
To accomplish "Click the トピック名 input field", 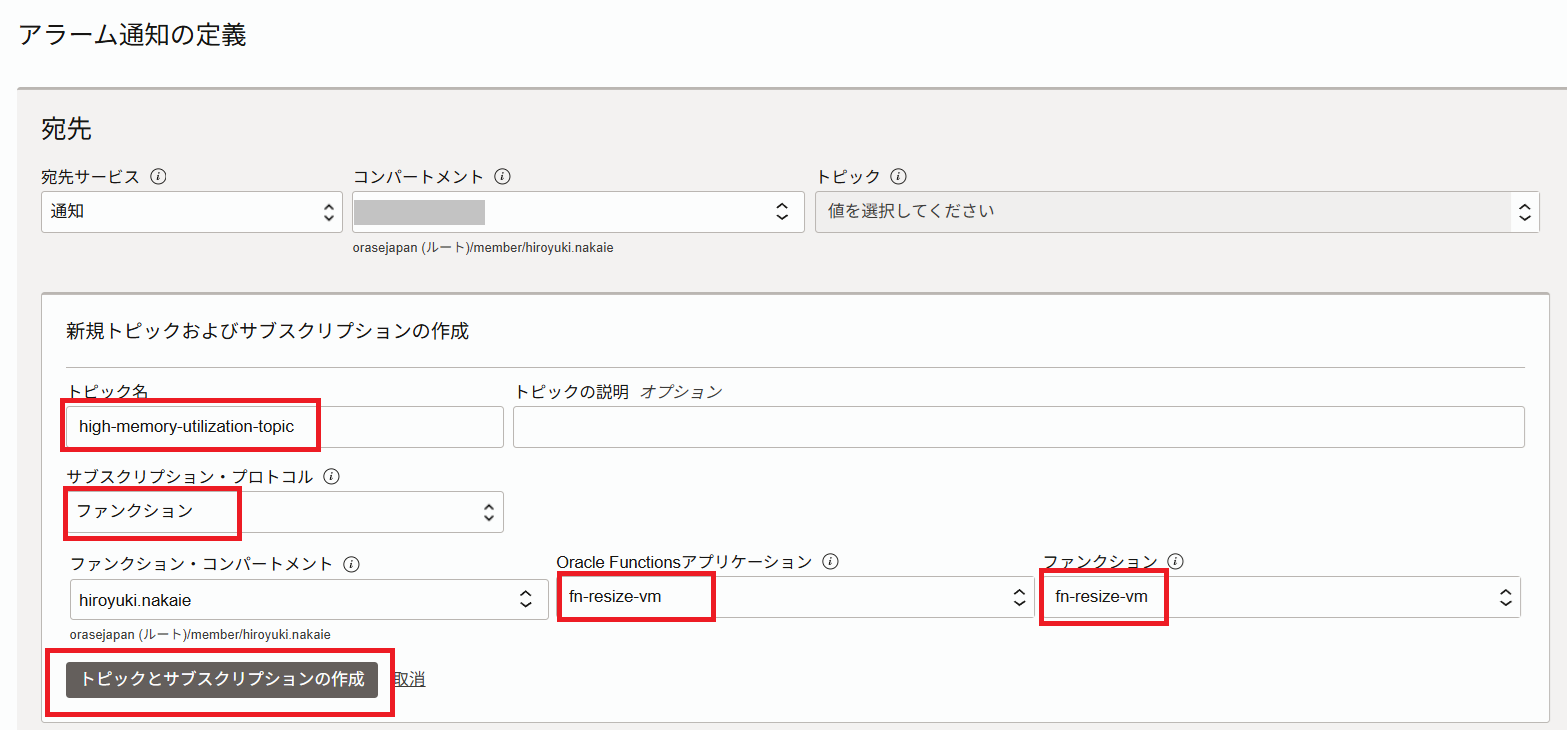I will tap(285, 427).
